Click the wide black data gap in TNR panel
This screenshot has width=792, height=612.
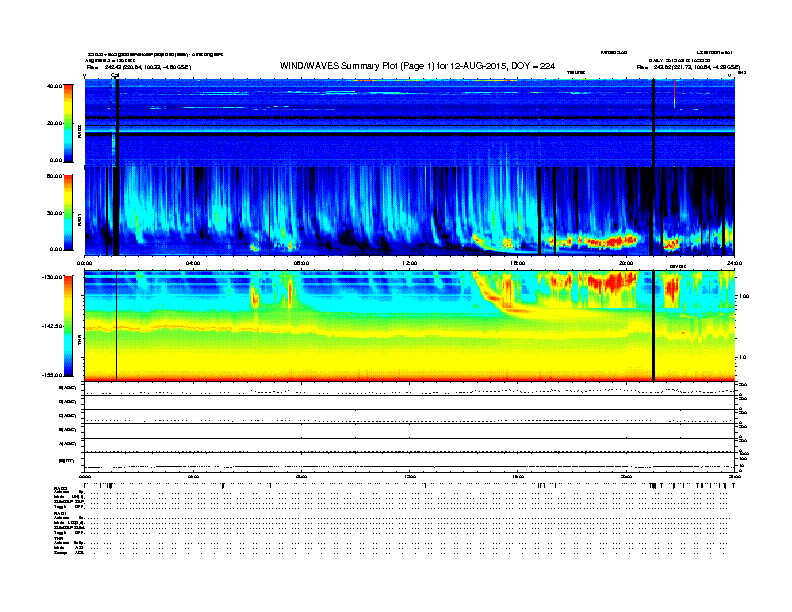(654, 326)
